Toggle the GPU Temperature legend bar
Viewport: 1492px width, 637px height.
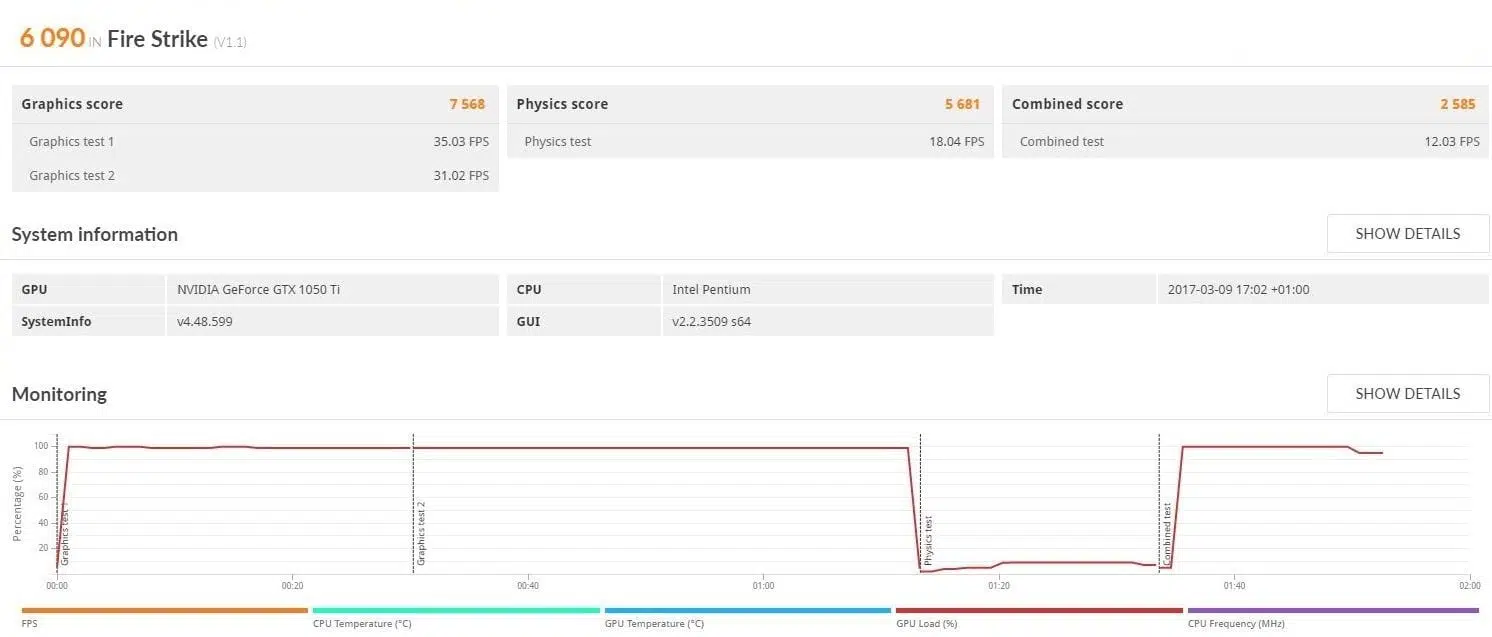coord(748,610)
